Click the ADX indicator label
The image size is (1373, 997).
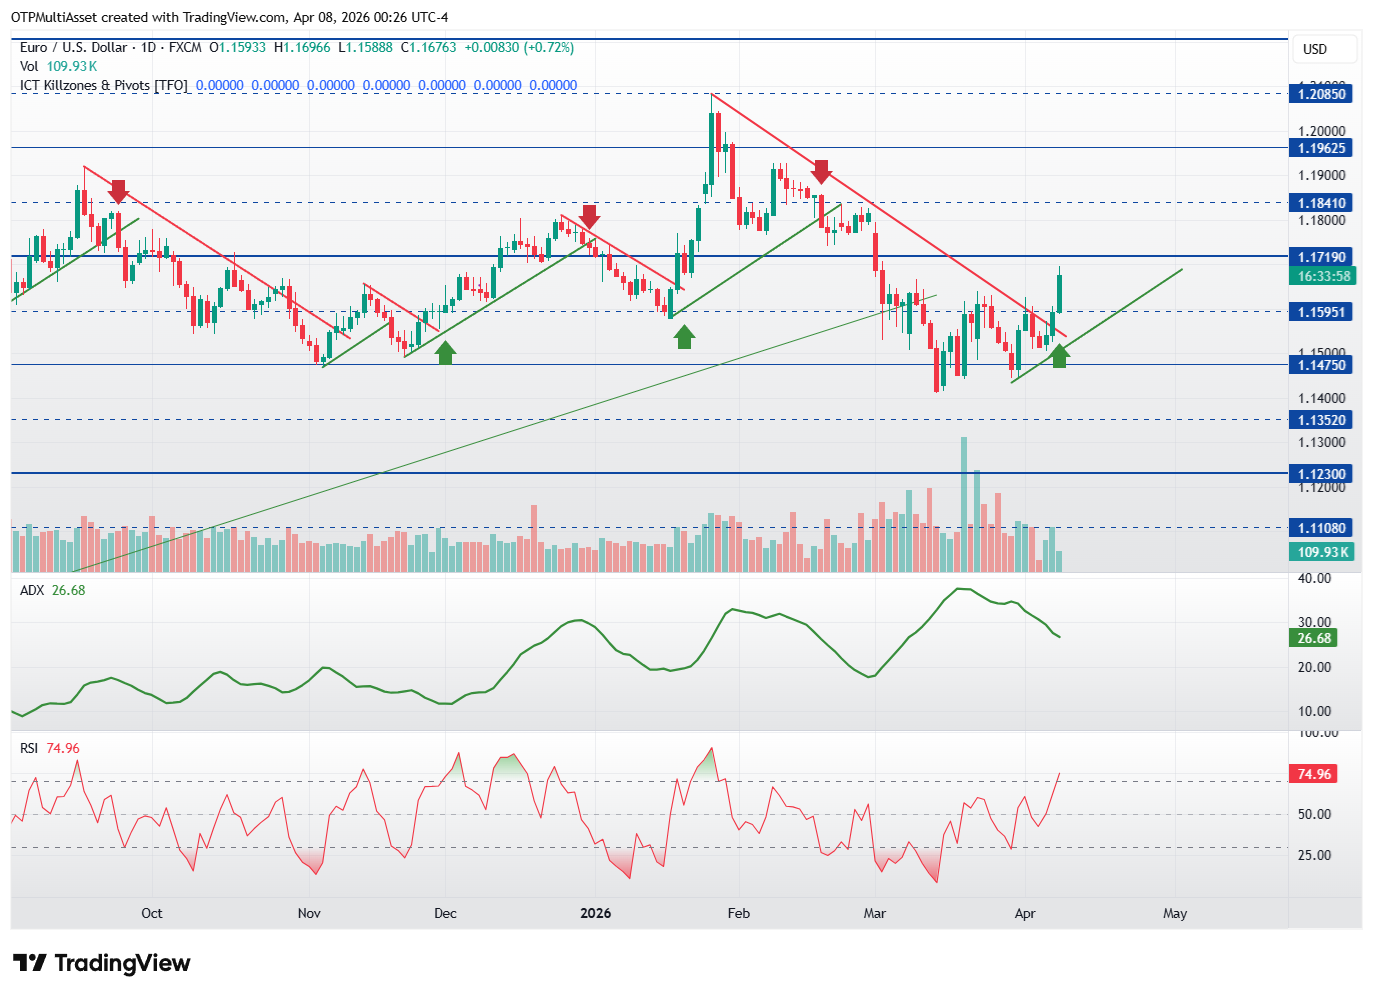(32, 590)
